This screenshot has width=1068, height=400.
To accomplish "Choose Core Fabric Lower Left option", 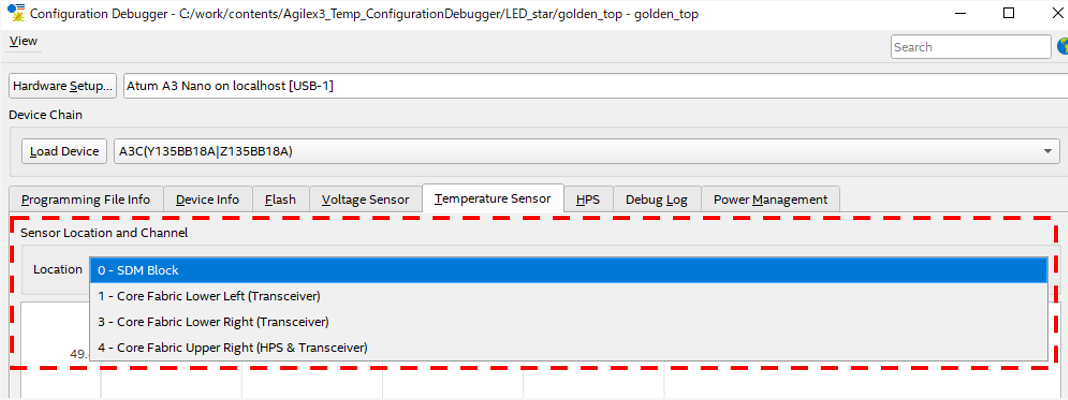I will pos(568,296).
